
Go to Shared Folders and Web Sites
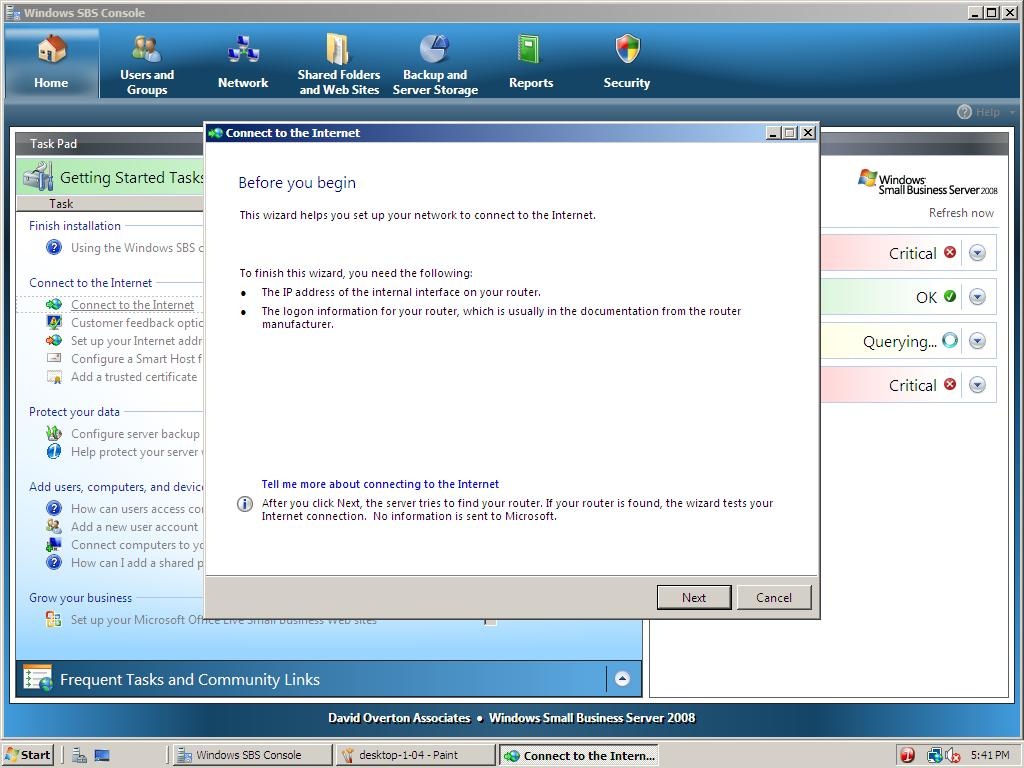338,64
